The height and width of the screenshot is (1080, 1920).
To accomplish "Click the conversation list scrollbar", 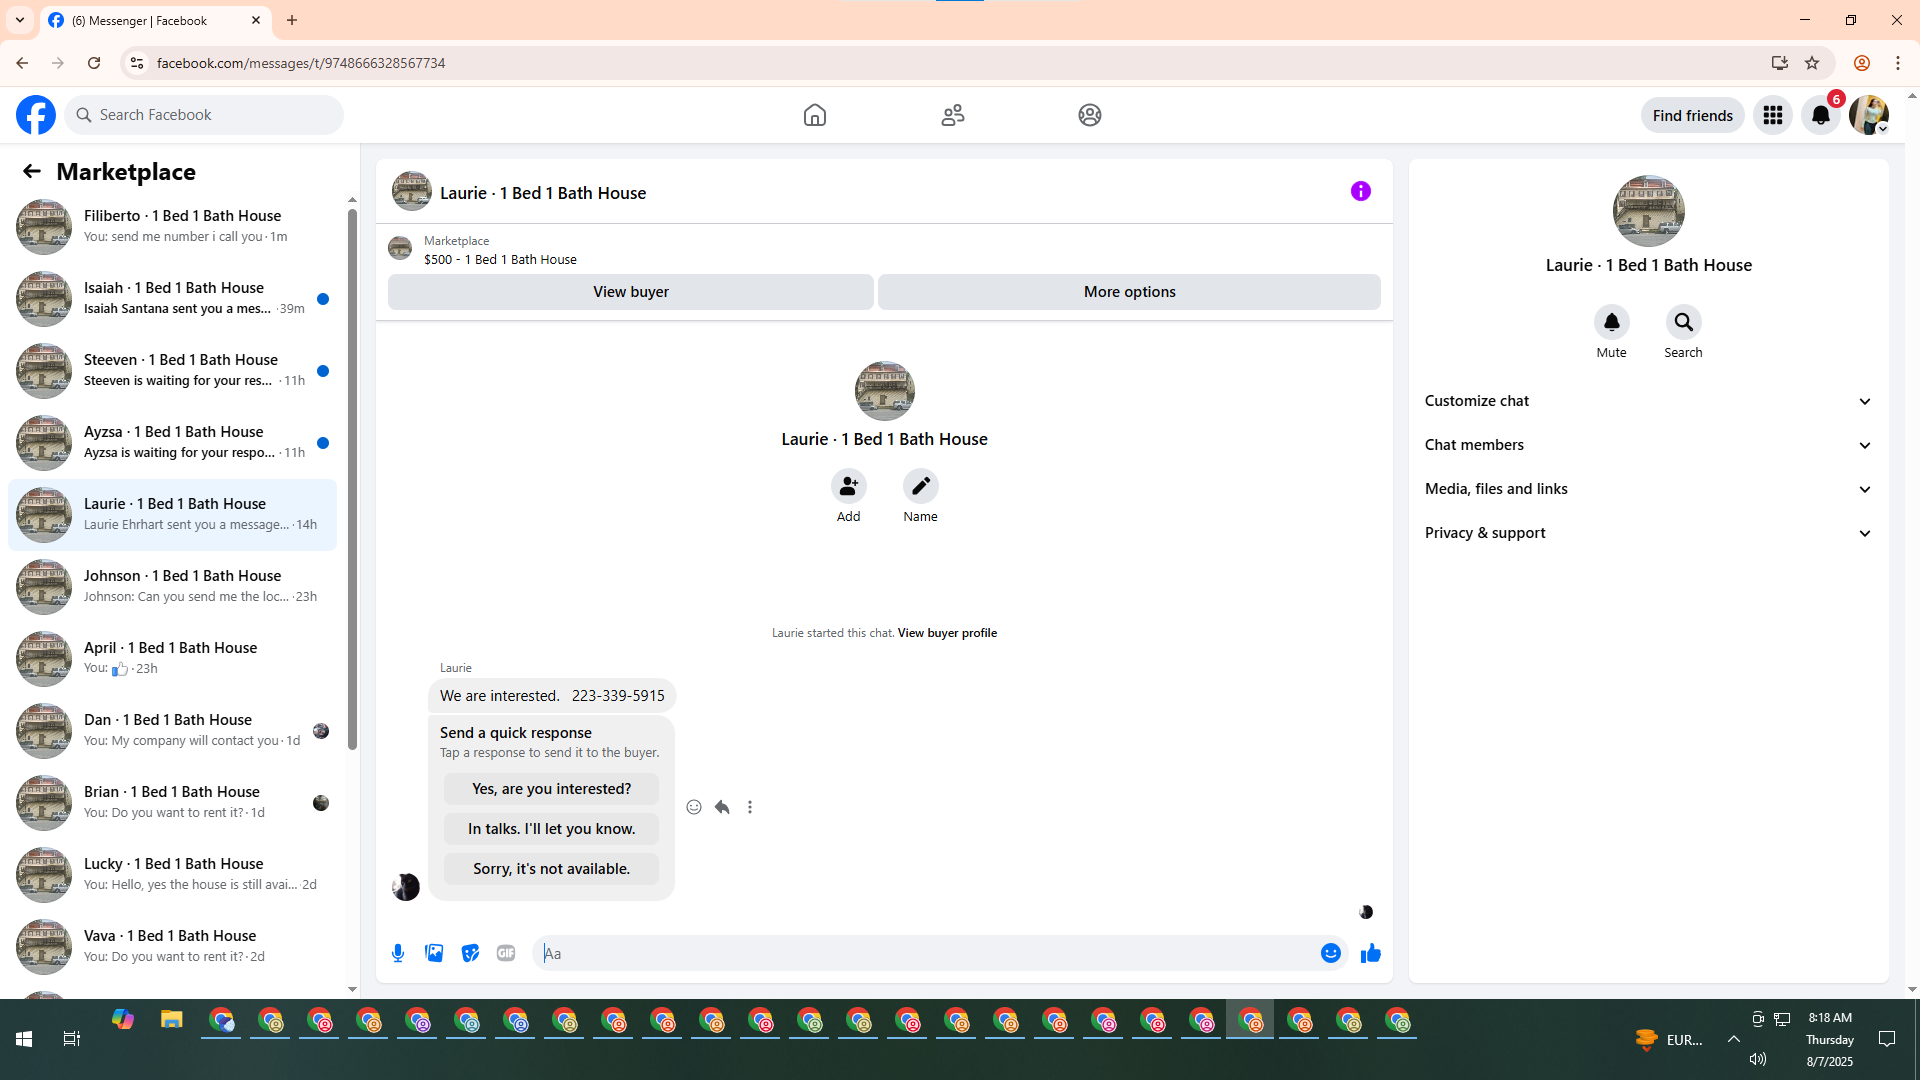I will click(352, 480).
